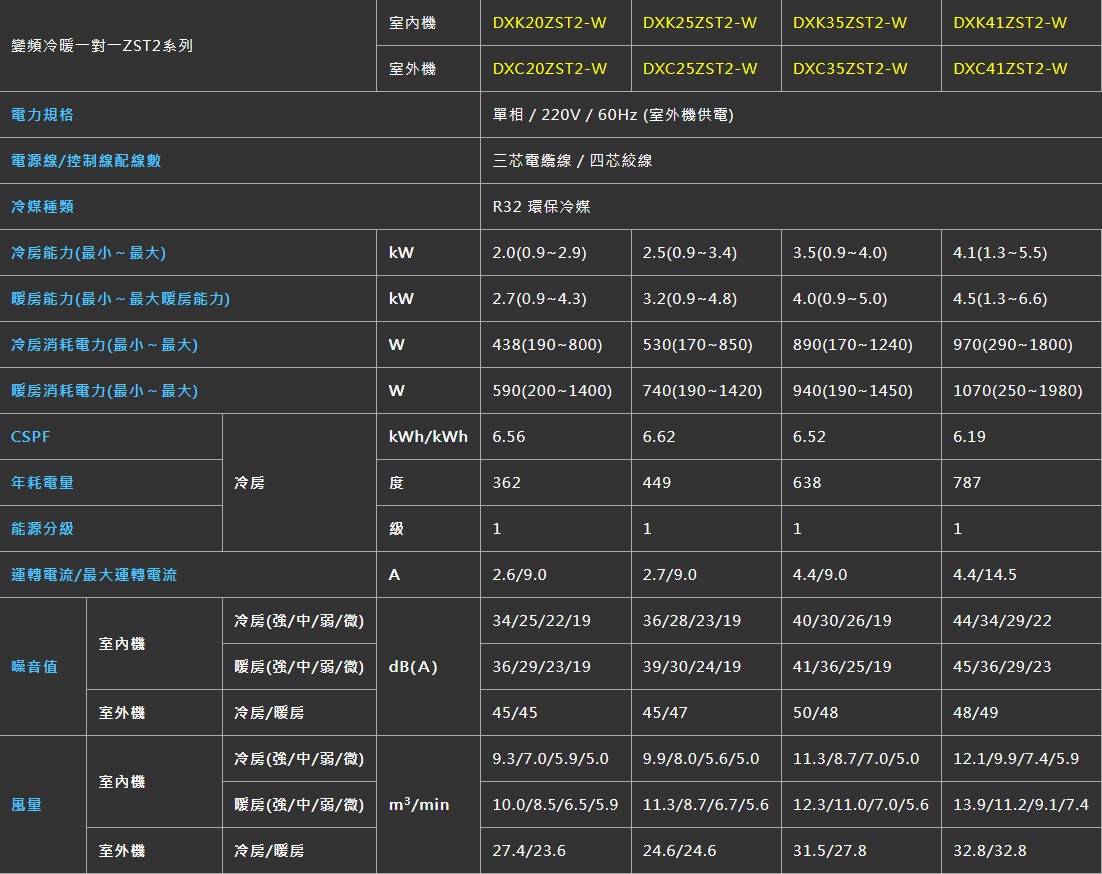Screen dimensions: 1102x874
Task: Click the 能源分級 row label
Action: click(42, 529)
